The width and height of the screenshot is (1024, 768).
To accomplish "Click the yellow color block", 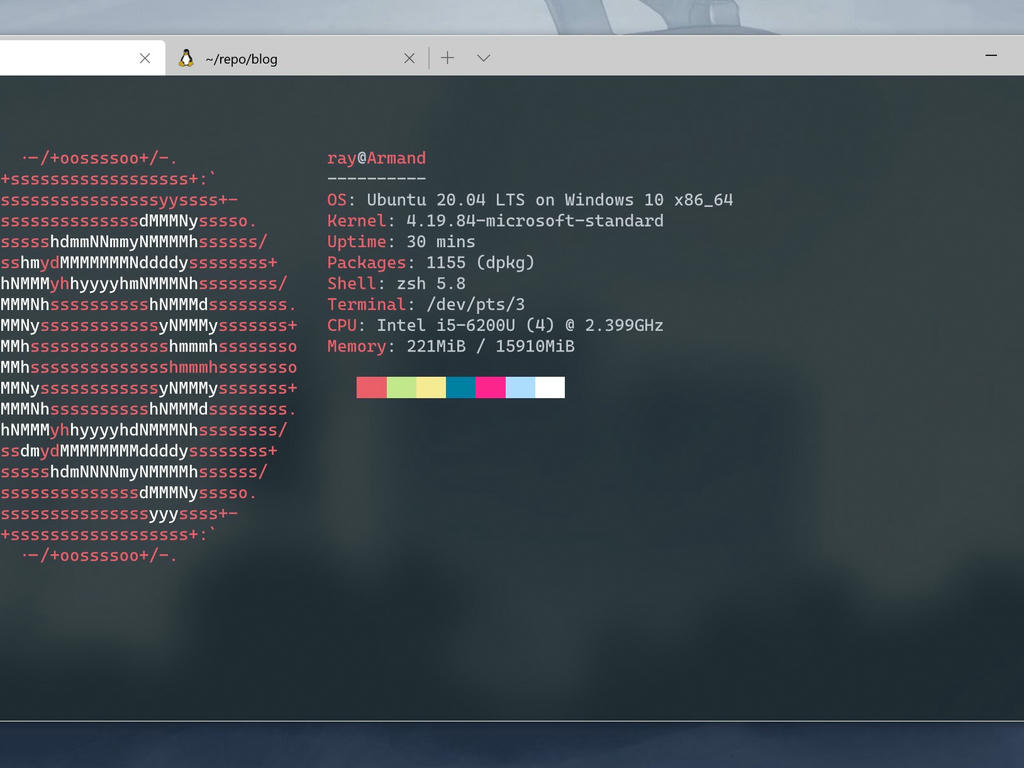I will [x=431, y=387].
